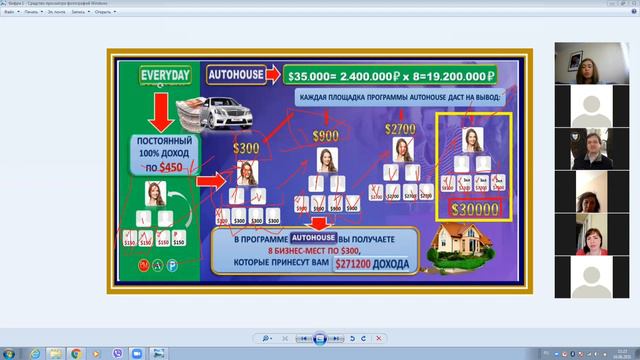Viewport: 640px width, 360px height.
Task: Delete the photo with the red X
Action: 379,338
